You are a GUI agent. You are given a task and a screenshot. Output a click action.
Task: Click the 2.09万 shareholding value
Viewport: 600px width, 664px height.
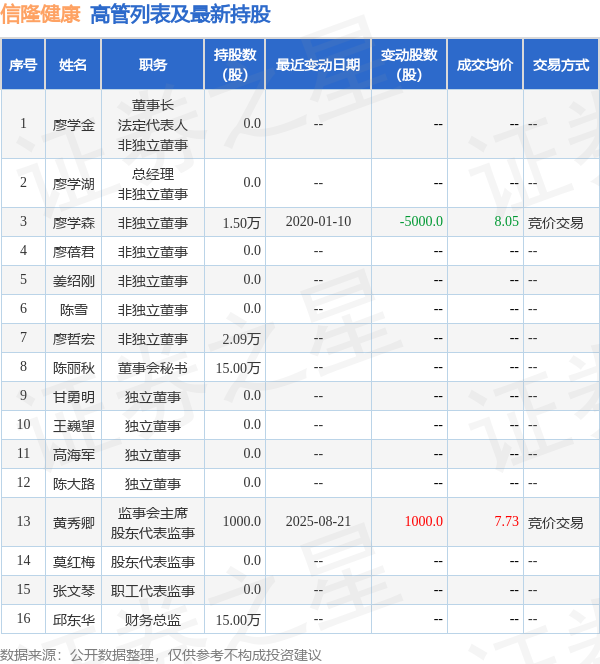pyautogui.click(x=241, y=339)
